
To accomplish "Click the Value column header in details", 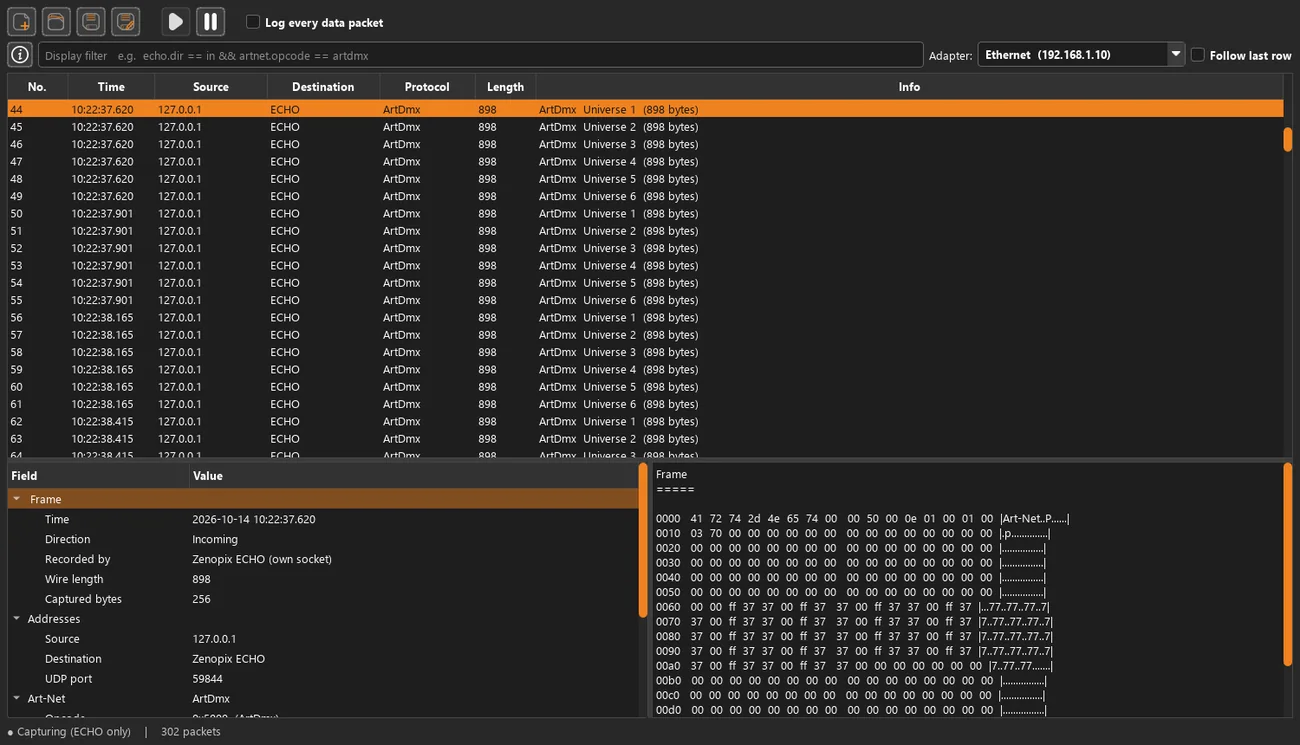I will click(414, 476).
